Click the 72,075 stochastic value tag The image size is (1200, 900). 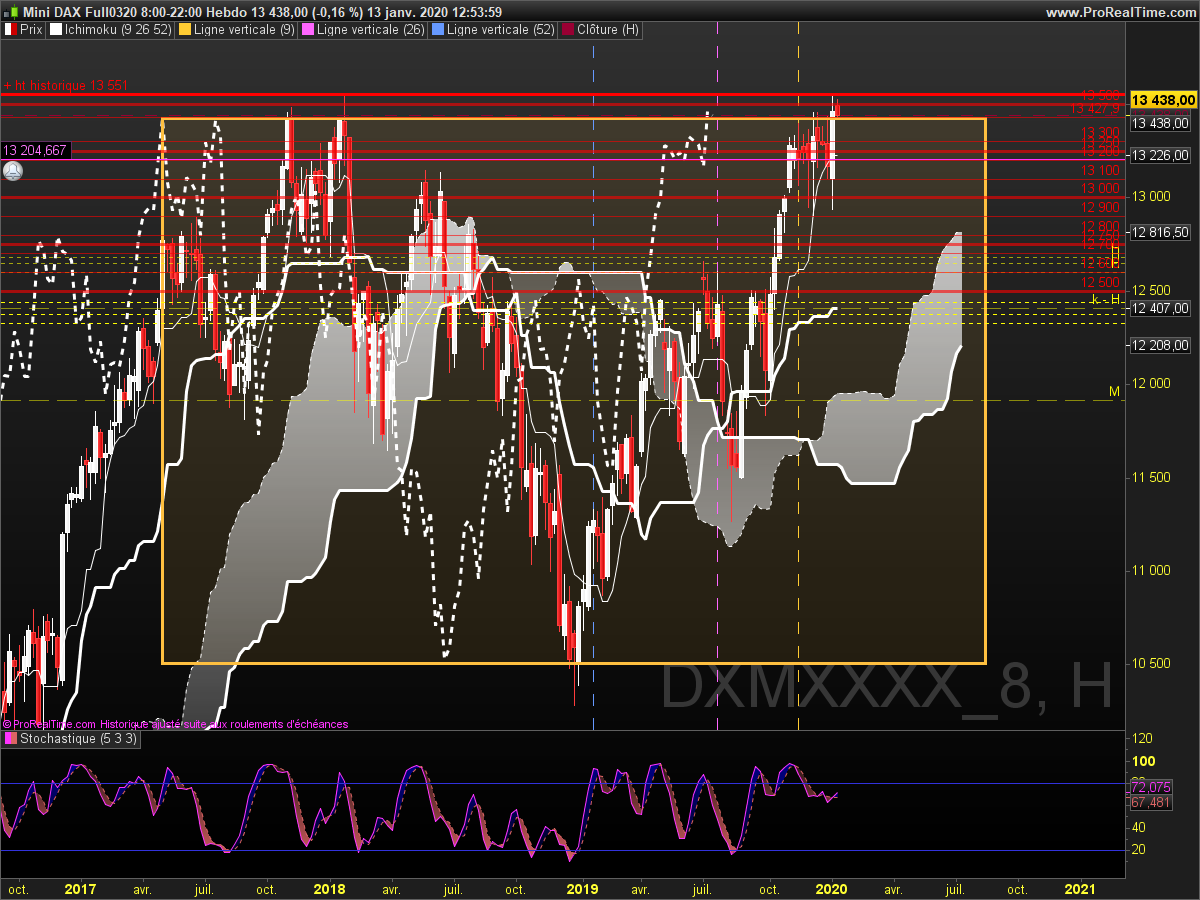click(1151, 788)
